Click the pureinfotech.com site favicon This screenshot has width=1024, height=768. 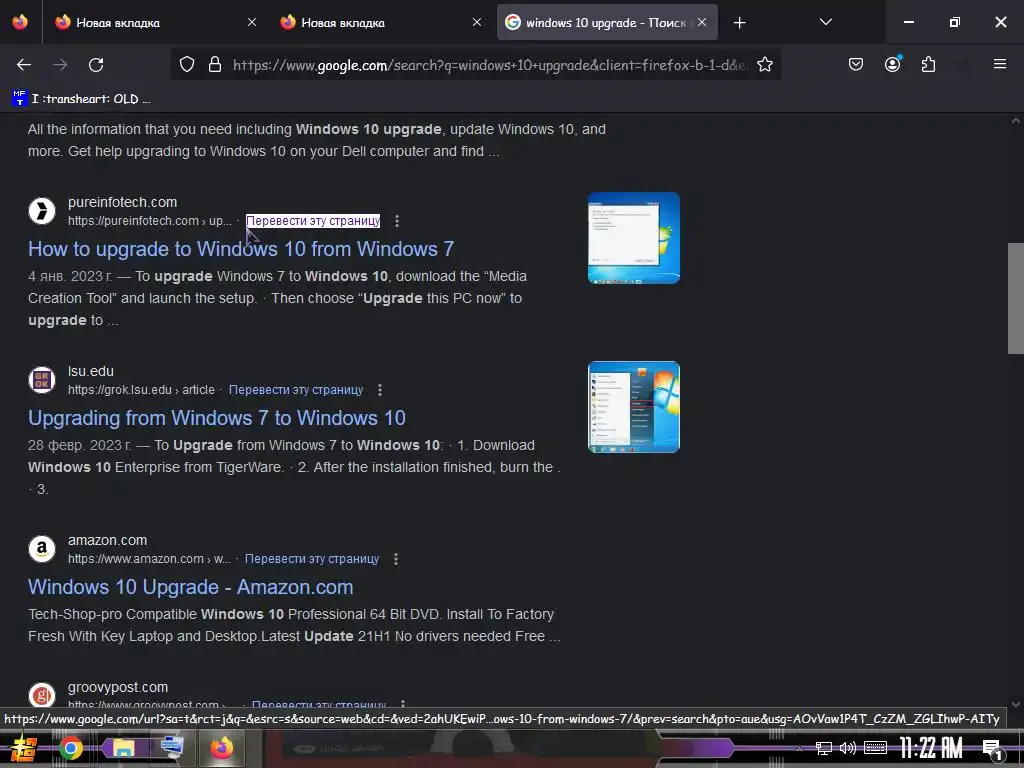(x=42, y=211)
